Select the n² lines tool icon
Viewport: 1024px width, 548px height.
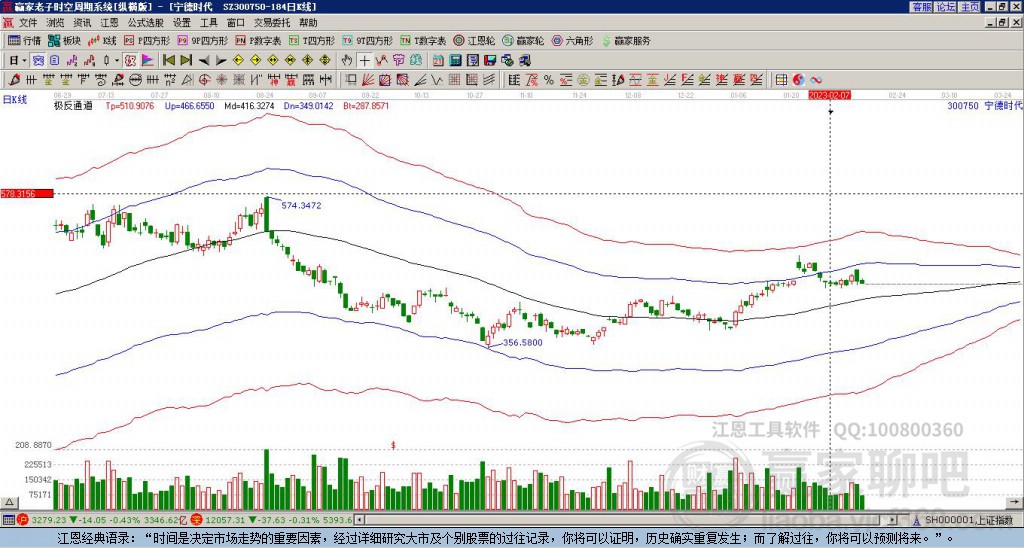[x=170, y=80]
